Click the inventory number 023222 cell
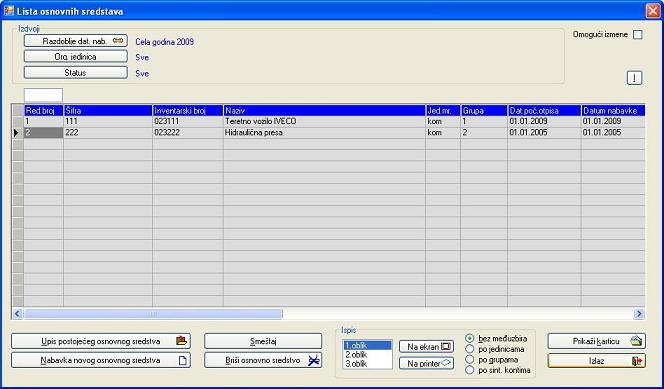 (x=188, y=132)
